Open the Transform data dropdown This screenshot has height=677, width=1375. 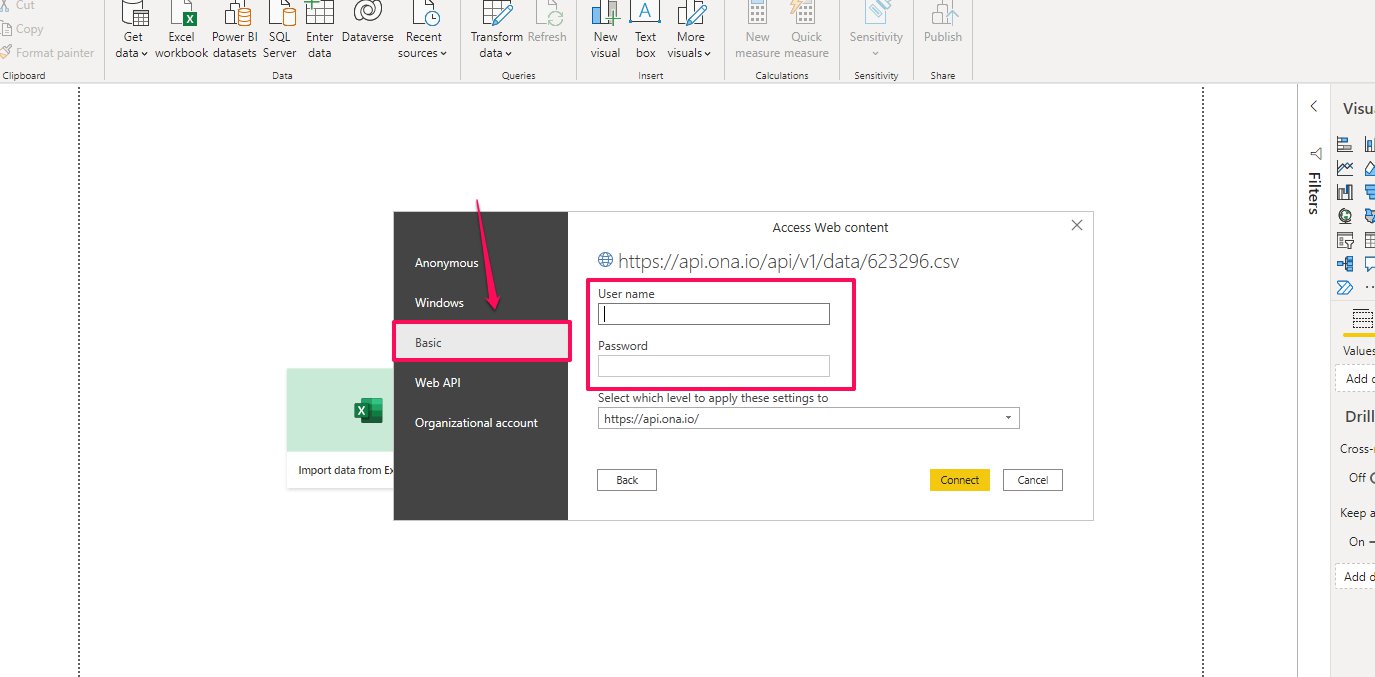coord(496,31)
